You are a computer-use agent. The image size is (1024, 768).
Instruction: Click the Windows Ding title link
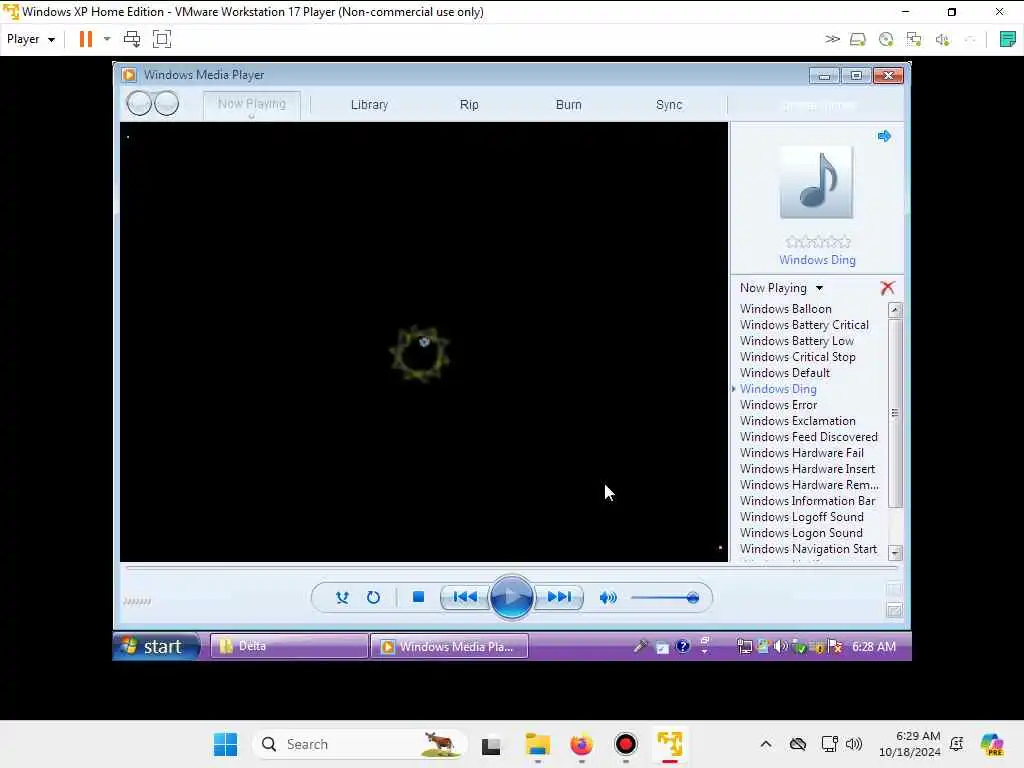click(x=817, y=260)
